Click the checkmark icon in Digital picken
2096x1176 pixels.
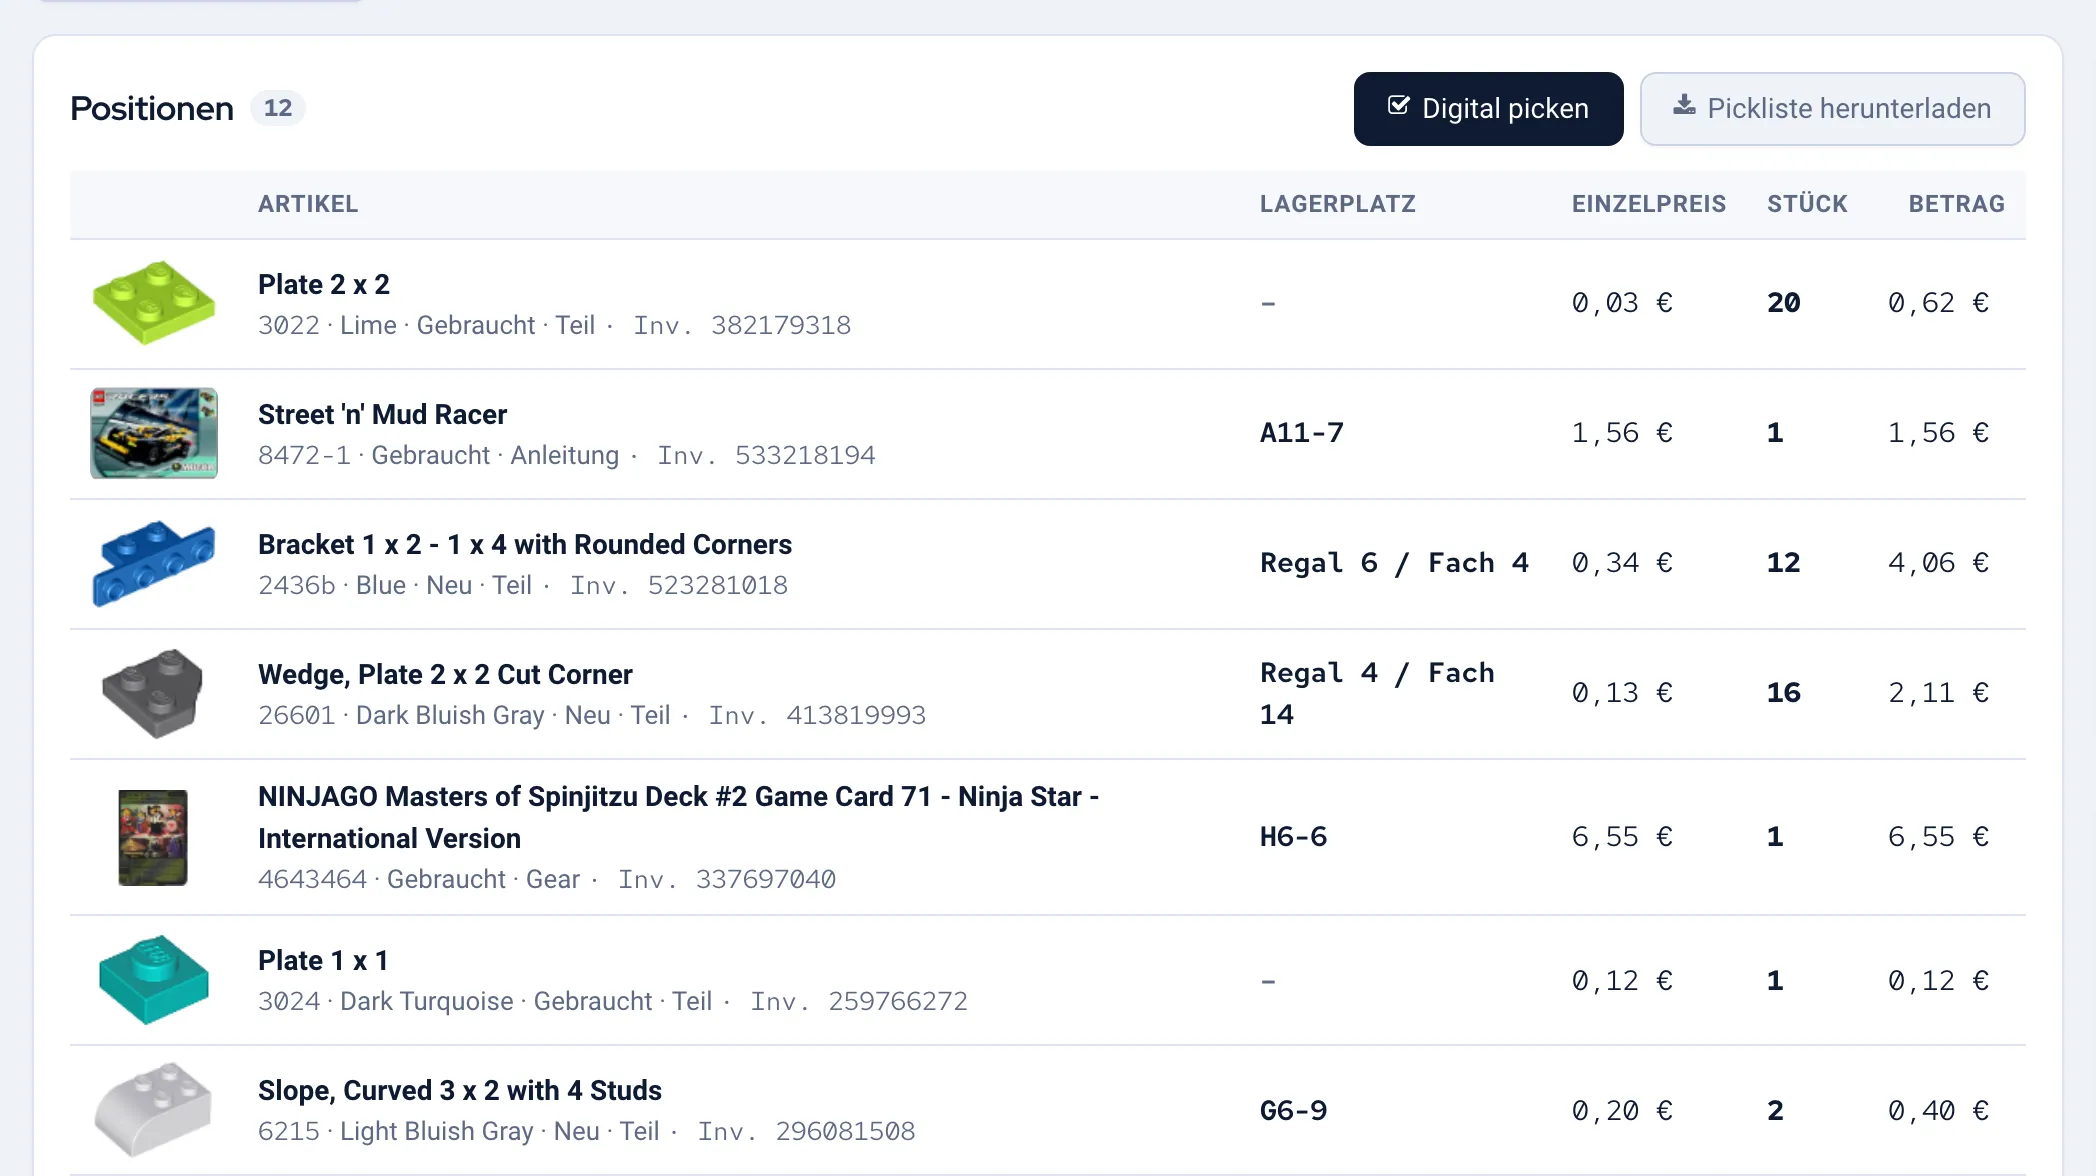1399,106
